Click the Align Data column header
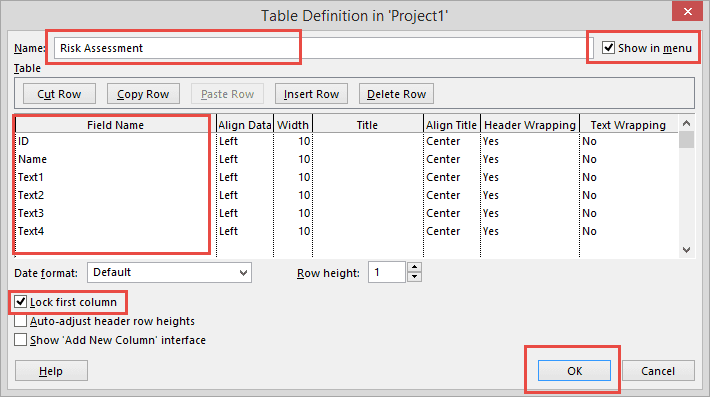The image size is (710, 397). click(x=245, y=124)
